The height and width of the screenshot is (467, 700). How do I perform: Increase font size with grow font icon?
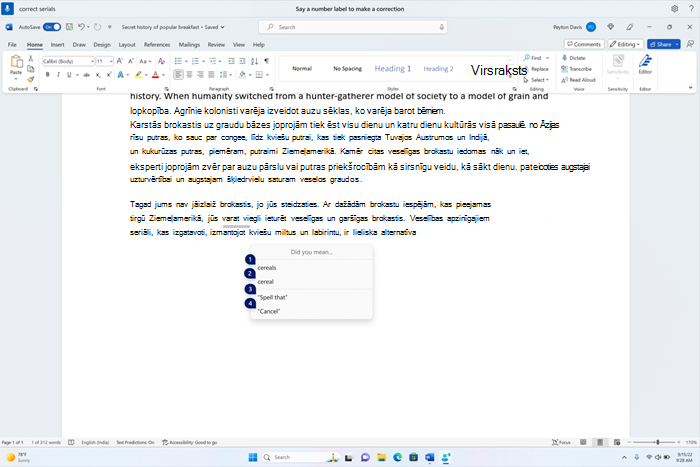(120, 61)
